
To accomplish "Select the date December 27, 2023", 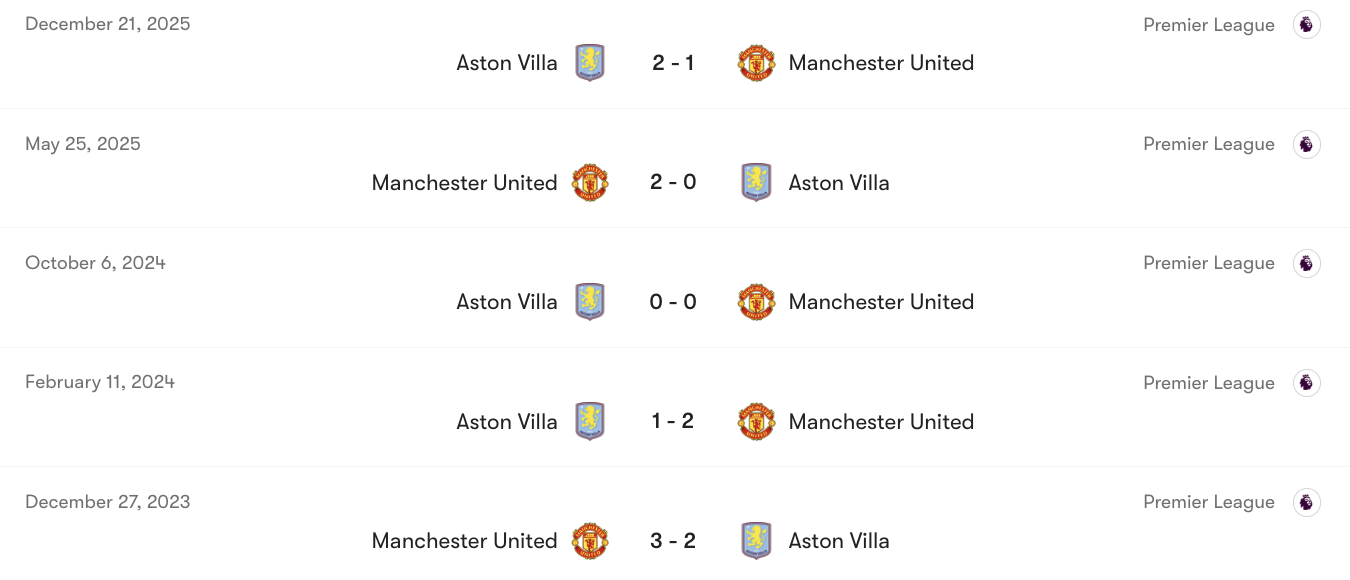I will (x=107, y=502).
